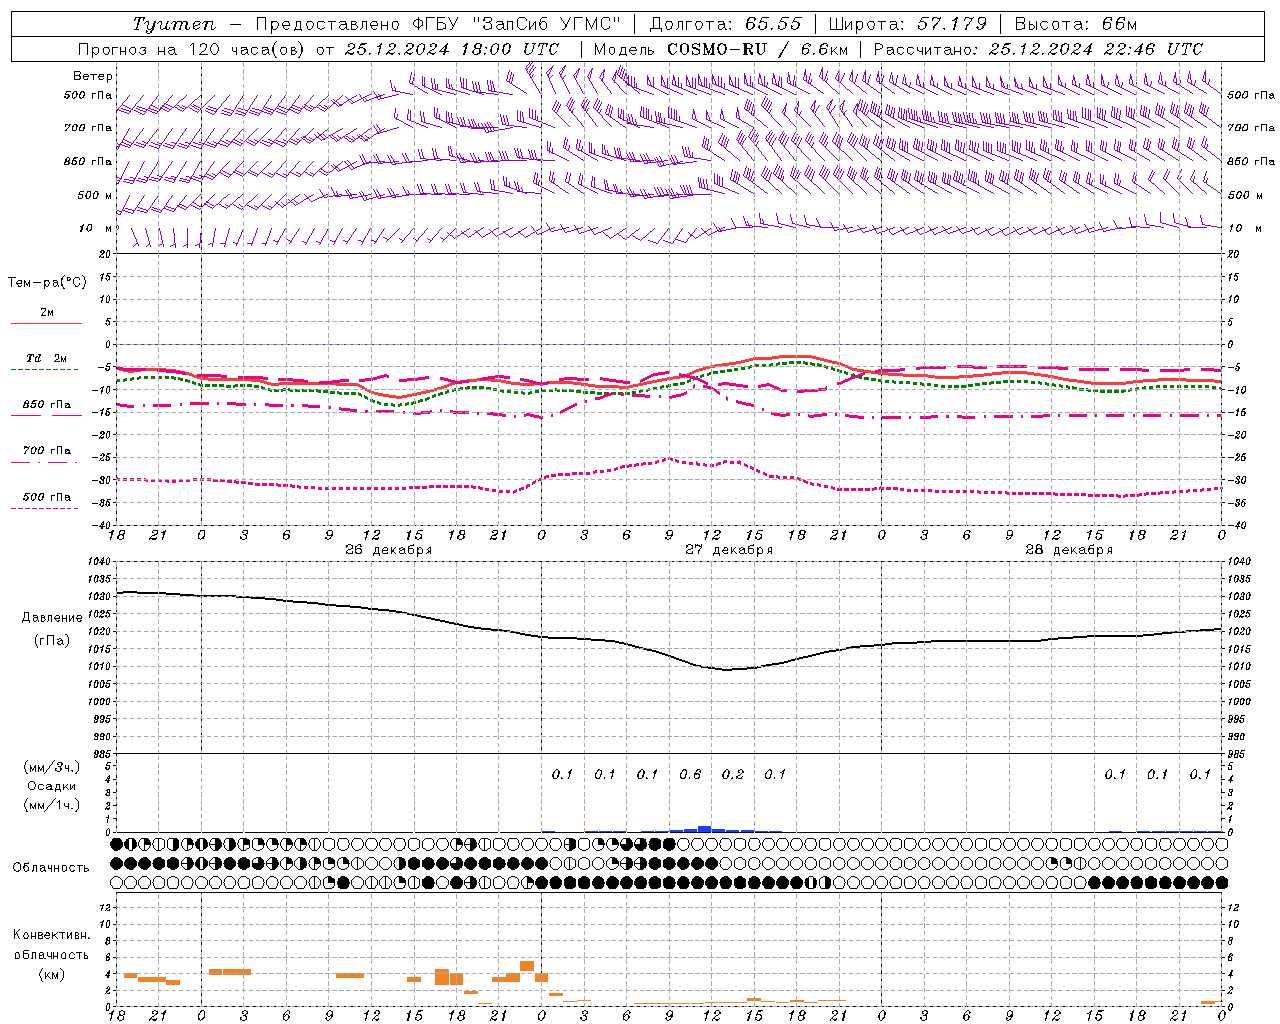The image size is (1280, 1024).
Task: Click the '(мм/3ч.)' precipitation unit label
Action: [x=52, y=767]
